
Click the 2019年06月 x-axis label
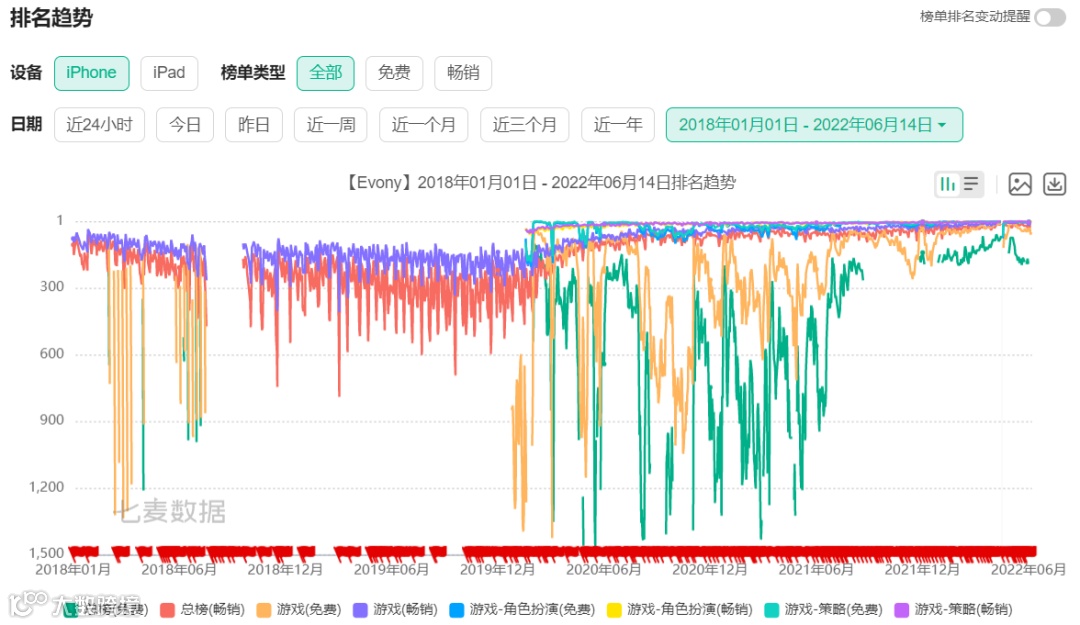click(x=391, y=570)
